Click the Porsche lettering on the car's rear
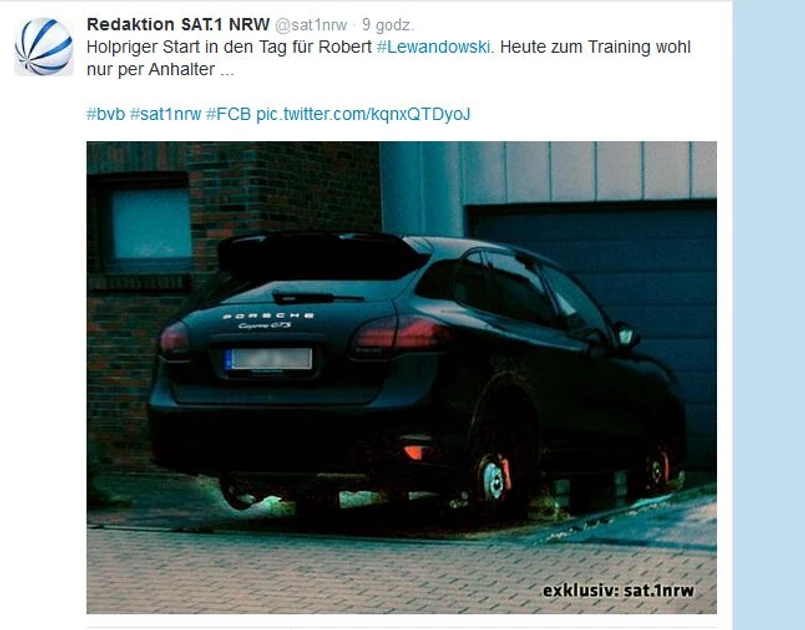This screenshot has width=805, height=630. 268,316
